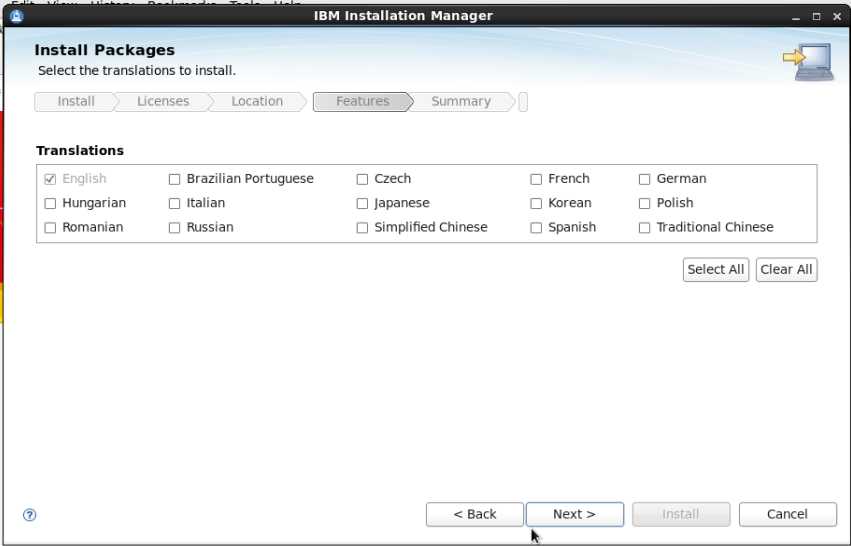Check the Italian translation option
851x546 pixels.
coord(174,204)
